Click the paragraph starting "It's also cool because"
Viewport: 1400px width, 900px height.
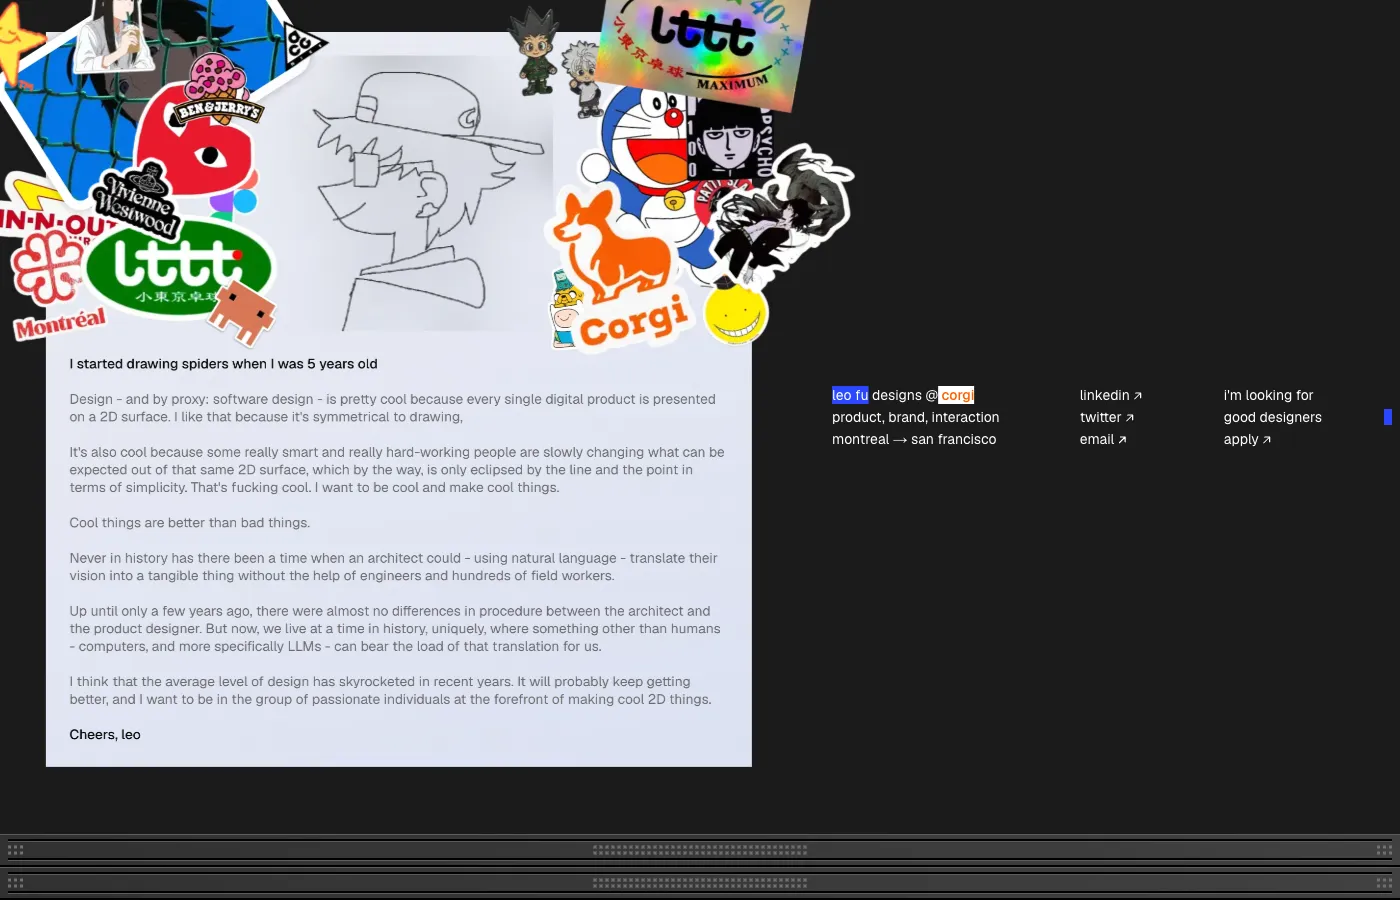397,470
